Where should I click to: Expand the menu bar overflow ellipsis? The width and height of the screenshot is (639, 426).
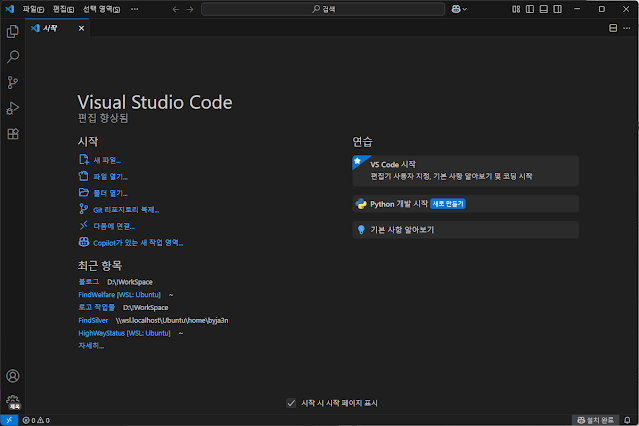[x=134, y=9]
